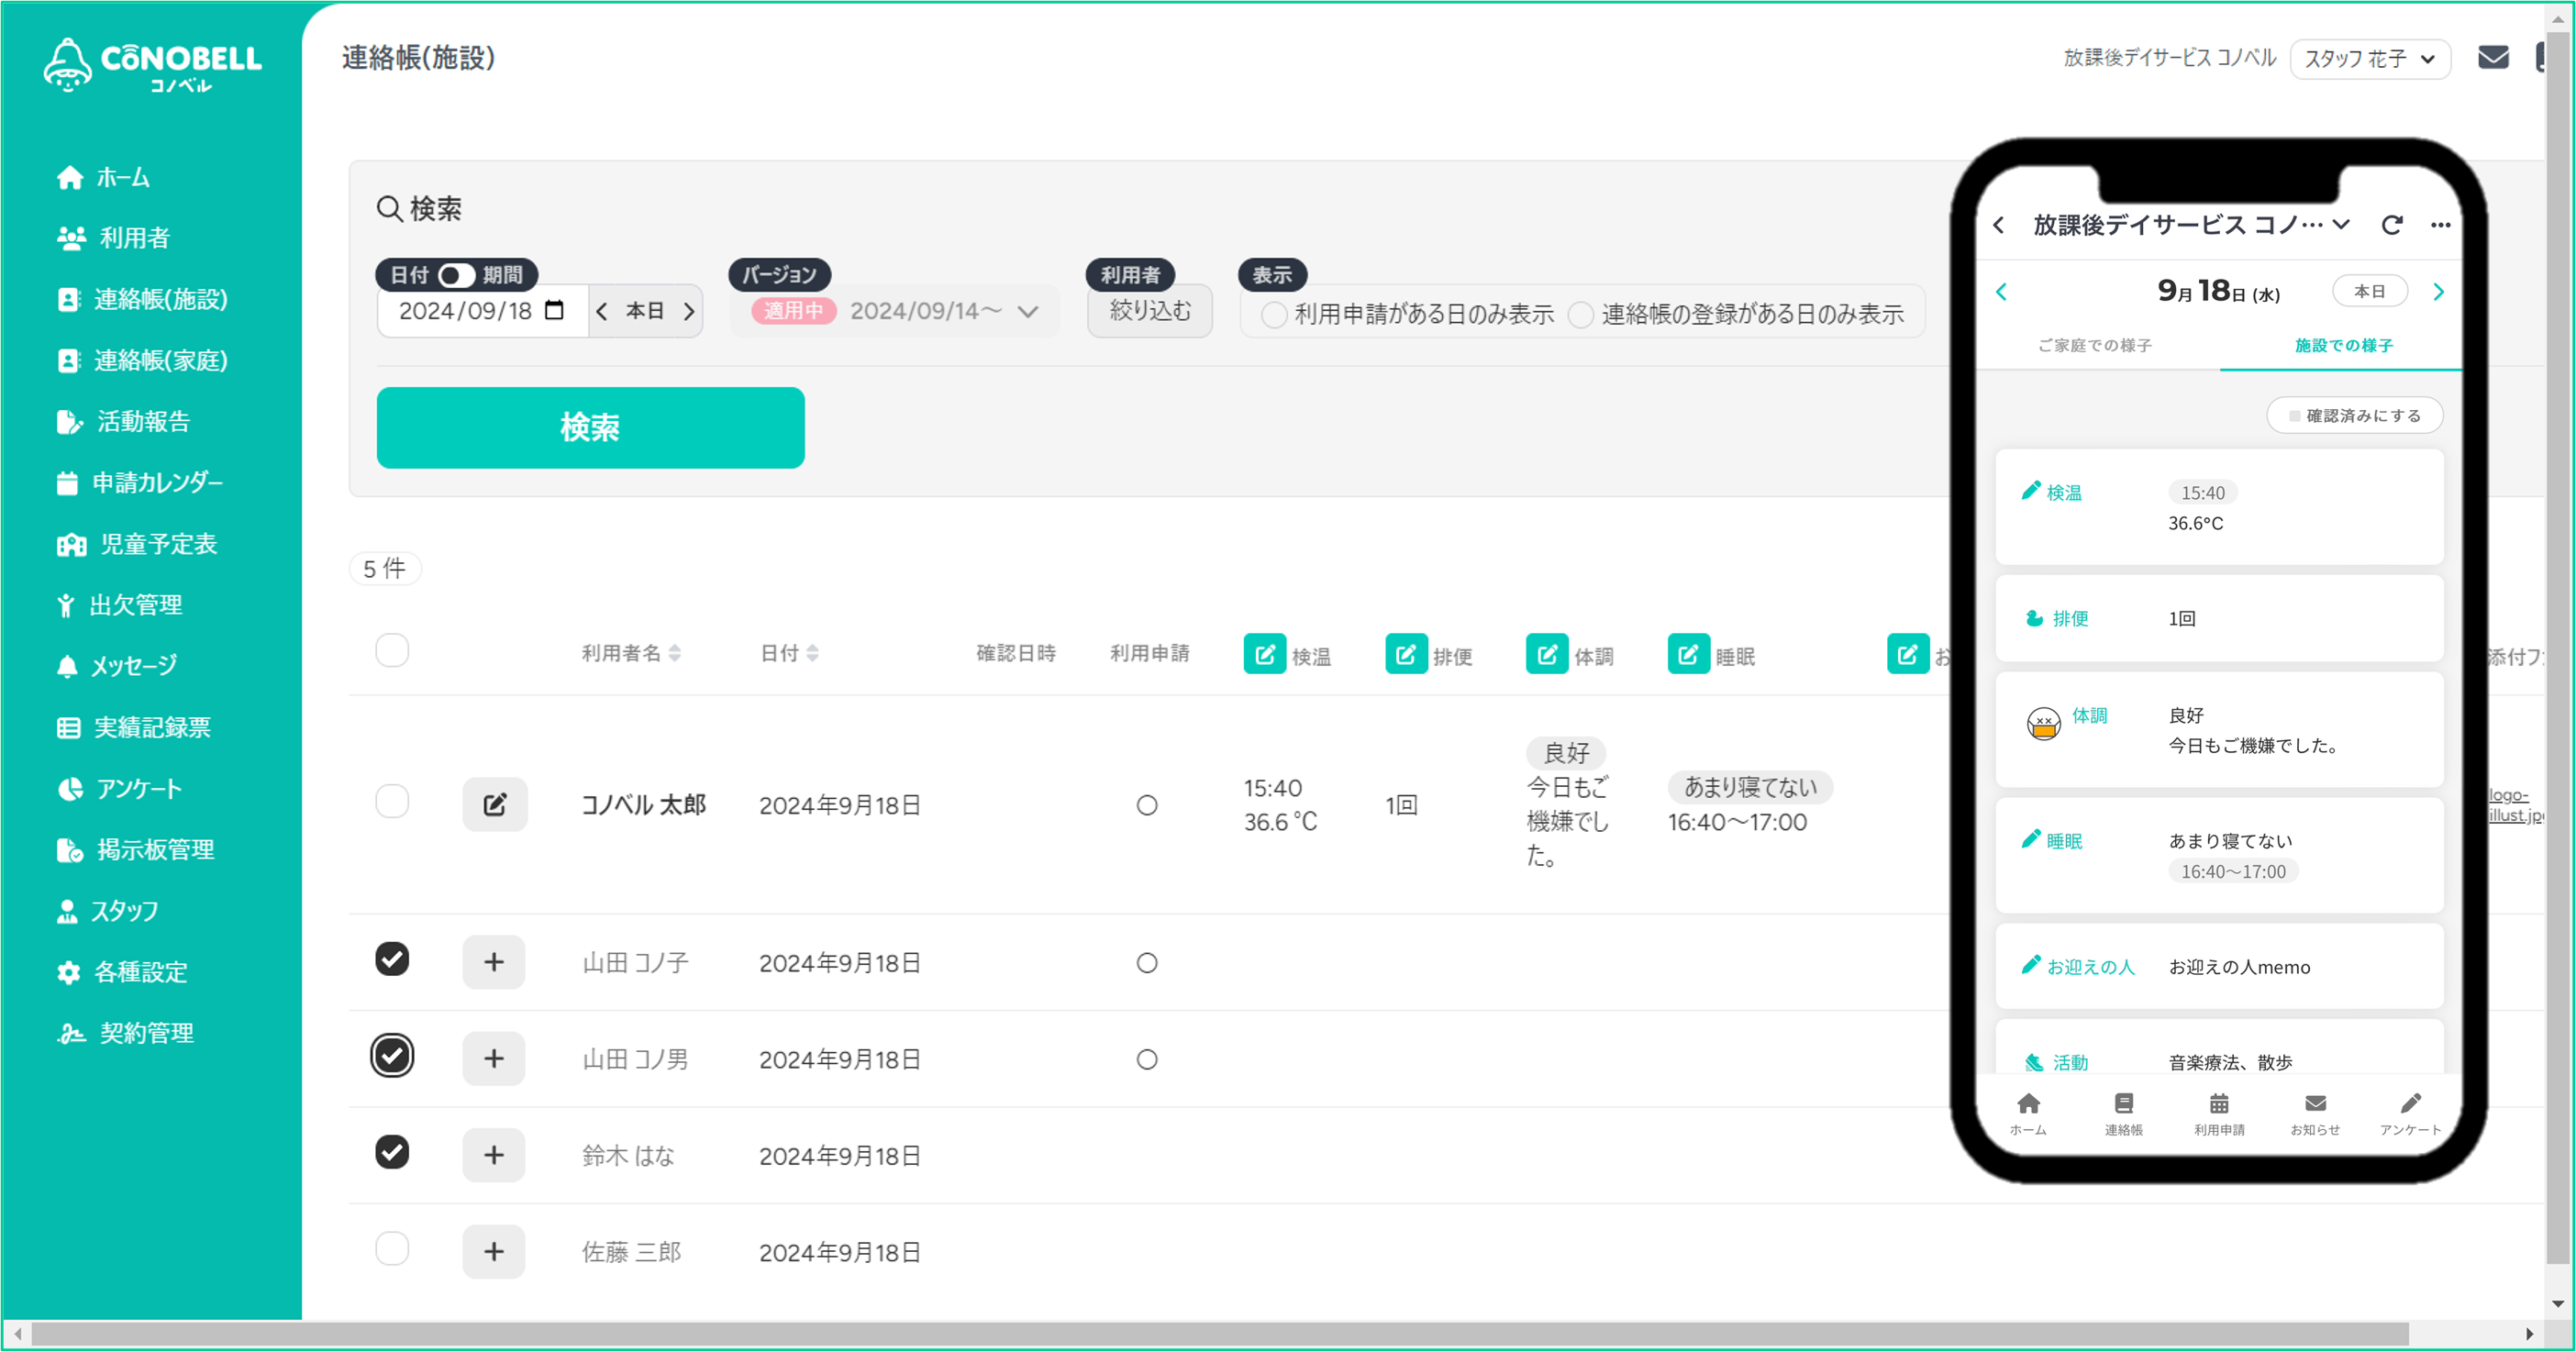Open the calendar picker in date field
This screenshot has height=1352, width=2576.
[555, 310]
